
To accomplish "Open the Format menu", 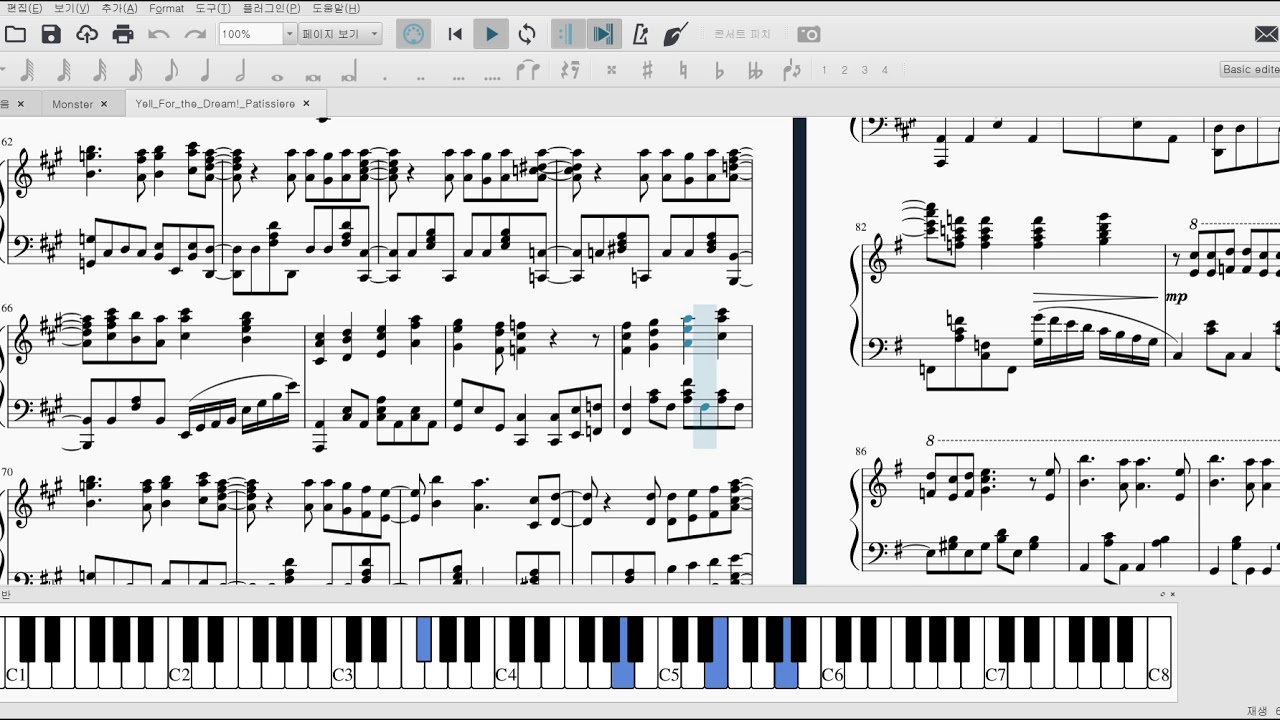I will pos(166,8).
